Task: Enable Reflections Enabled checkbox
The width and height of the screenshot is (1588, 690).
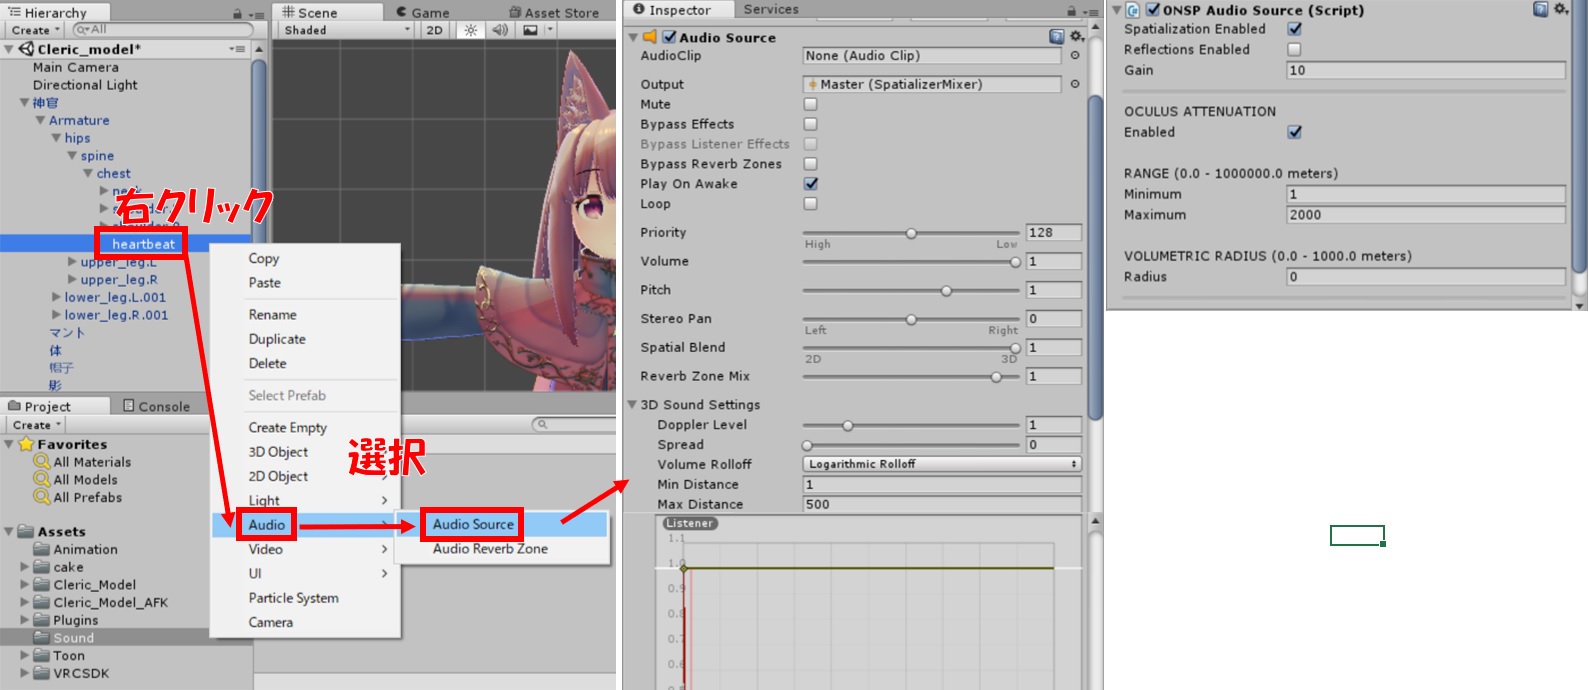Action: point(1295,50)
